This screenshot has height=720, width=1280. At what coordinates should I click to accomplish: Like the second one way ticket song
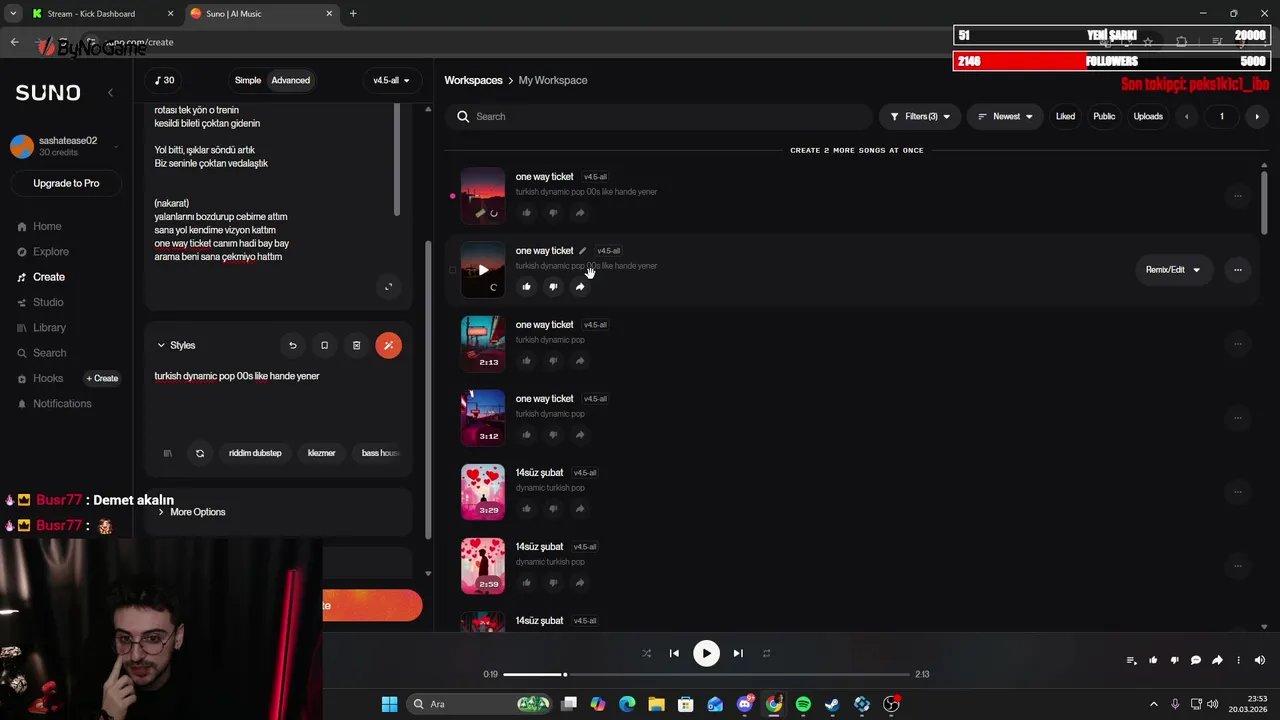coord(527,287)
